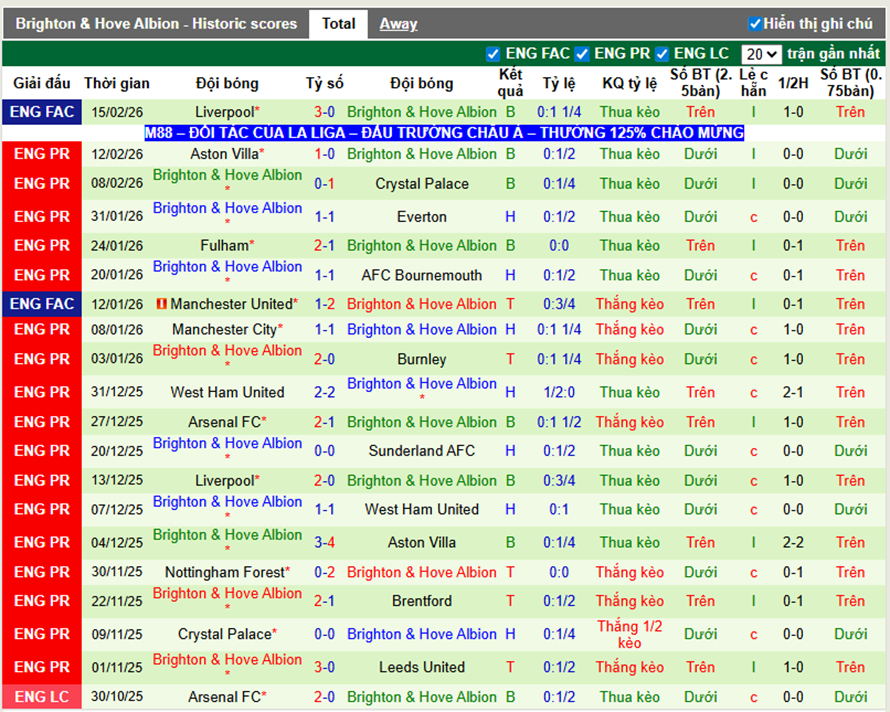Uncheck the ENG PR filter checkbox

pyautogui.click(x=581, y=54)
